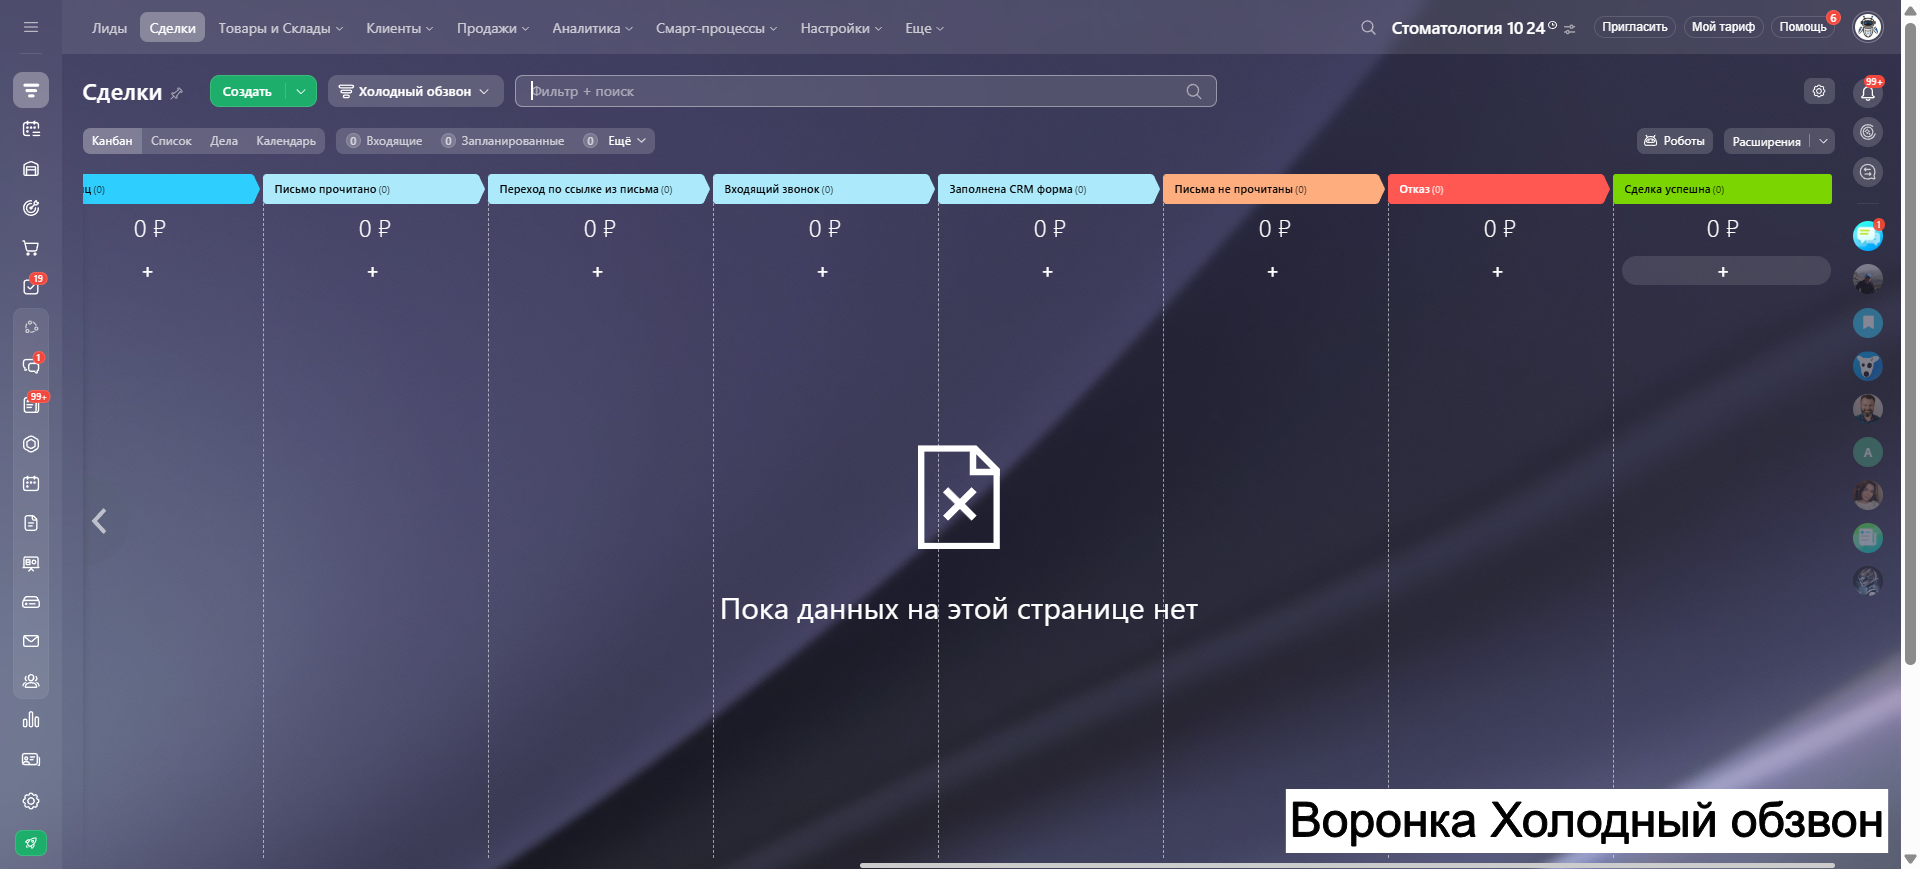Open the tasks checkbox icon with badge 19
Screen dimensions: 1920x869
31,287
